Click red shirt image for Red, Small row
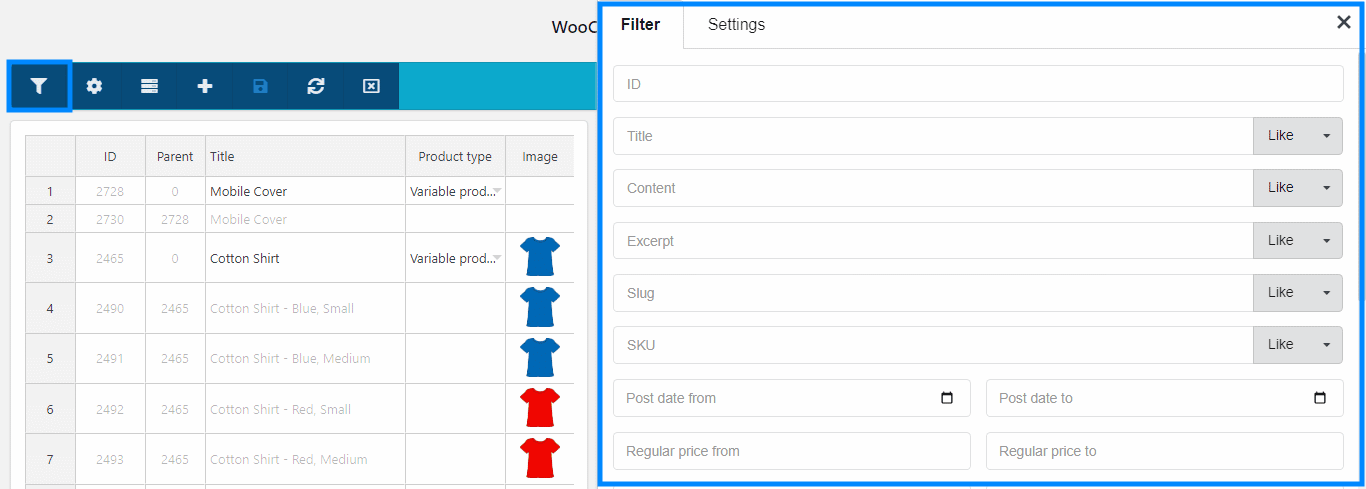The height and width of the screenshot is (489, 1366). pos(540,408)
